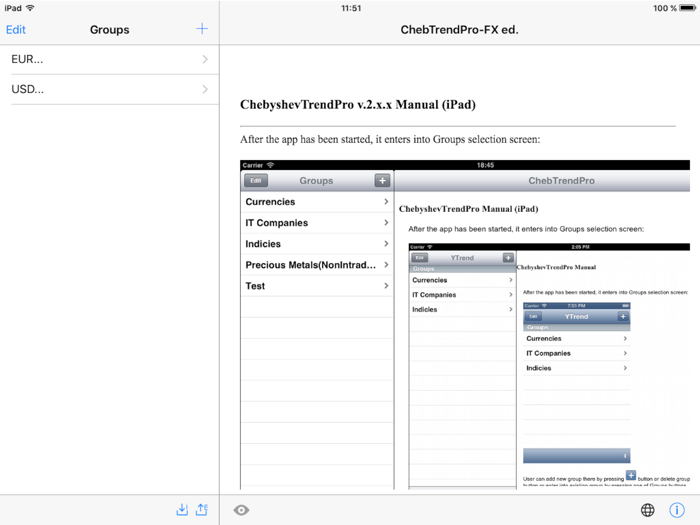Viewport: 700px width, 525px height.
Task: Tap the Edit button in Groups header
Action: tap(16, 30)
